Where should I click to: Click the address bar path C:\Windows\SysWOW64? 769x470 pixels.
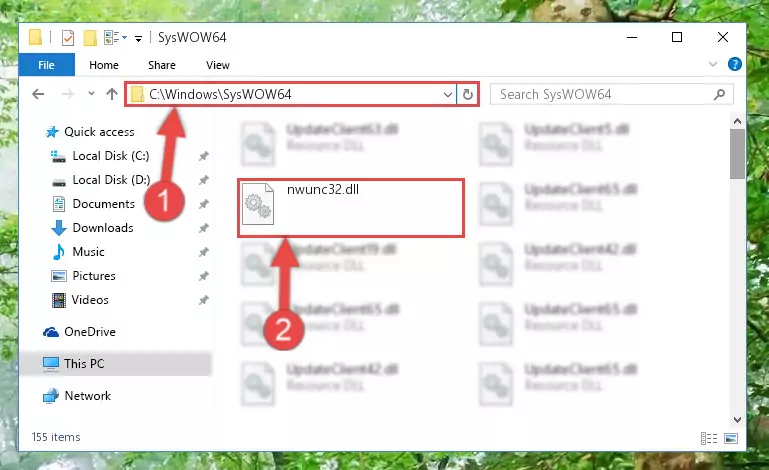click(220, 94)
